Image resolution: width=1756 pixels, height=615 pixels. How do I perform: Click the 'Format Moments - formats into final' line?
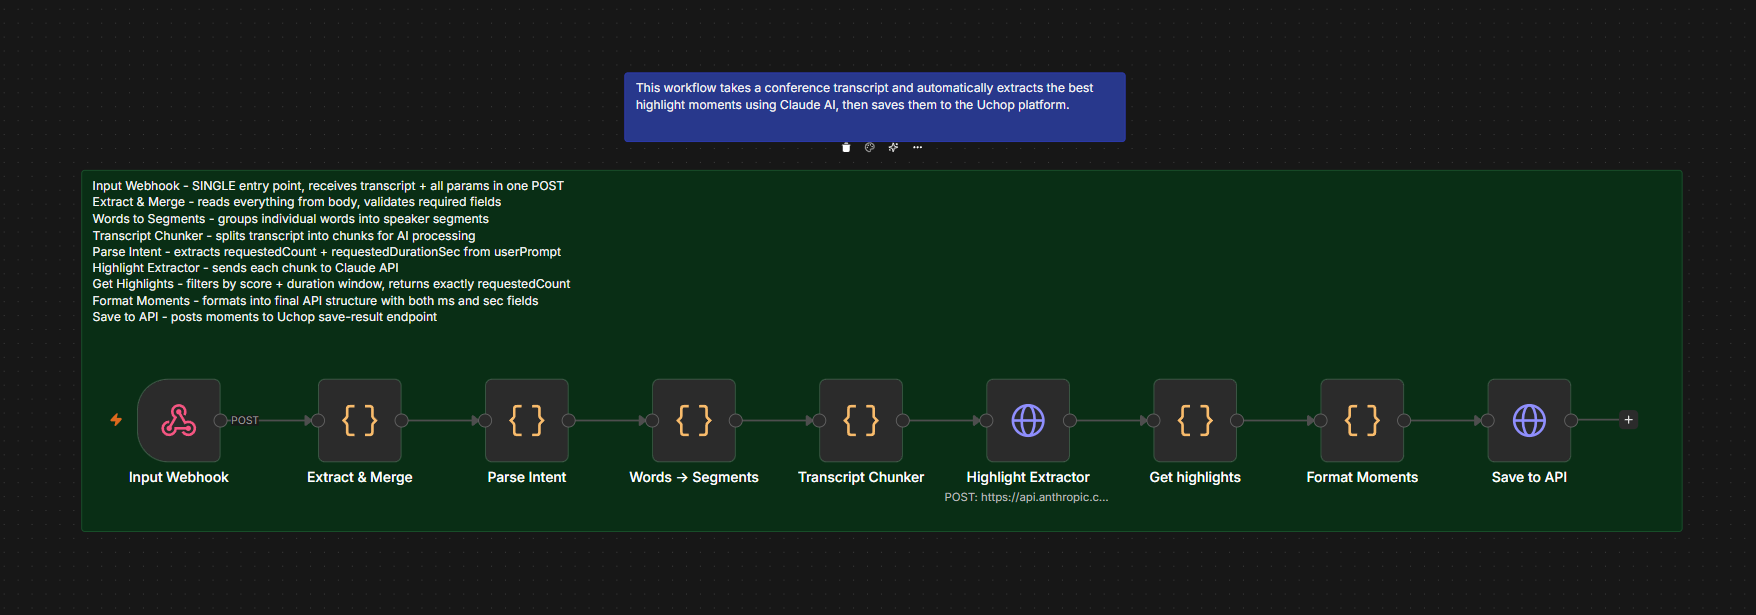(316, 301)
